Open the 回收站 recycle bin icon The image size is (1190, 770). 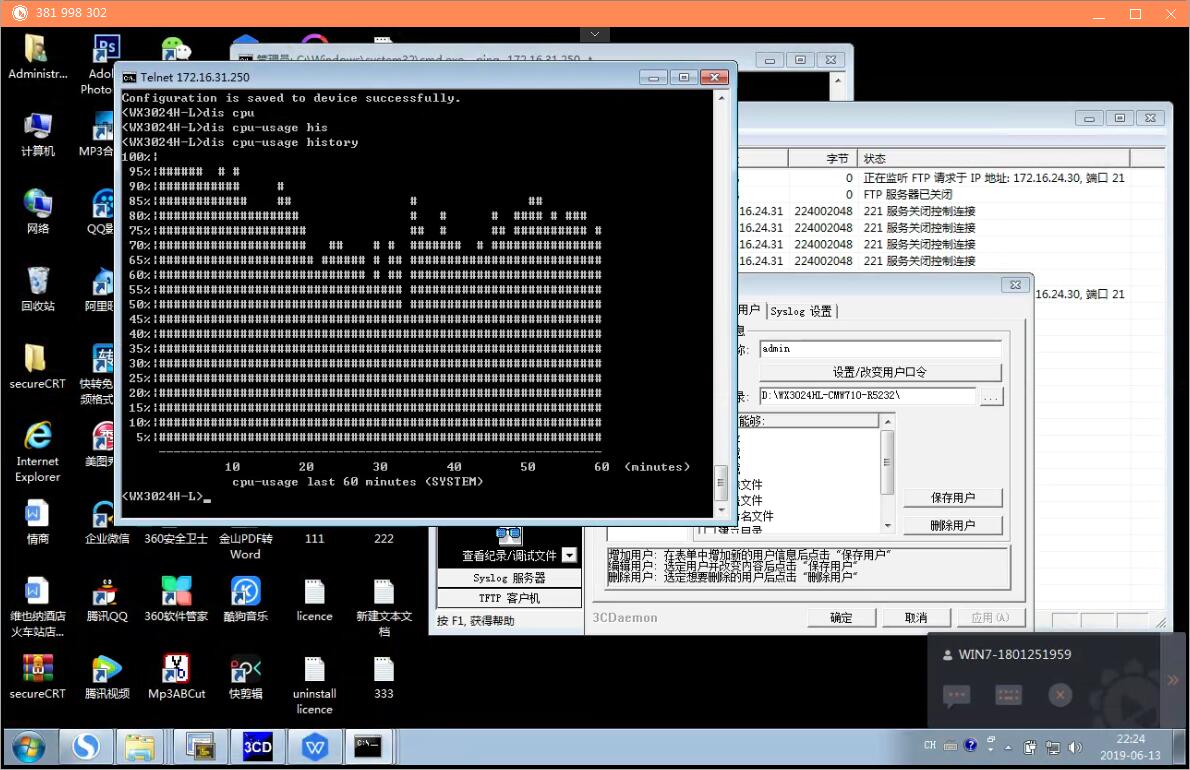click(36, 289)
